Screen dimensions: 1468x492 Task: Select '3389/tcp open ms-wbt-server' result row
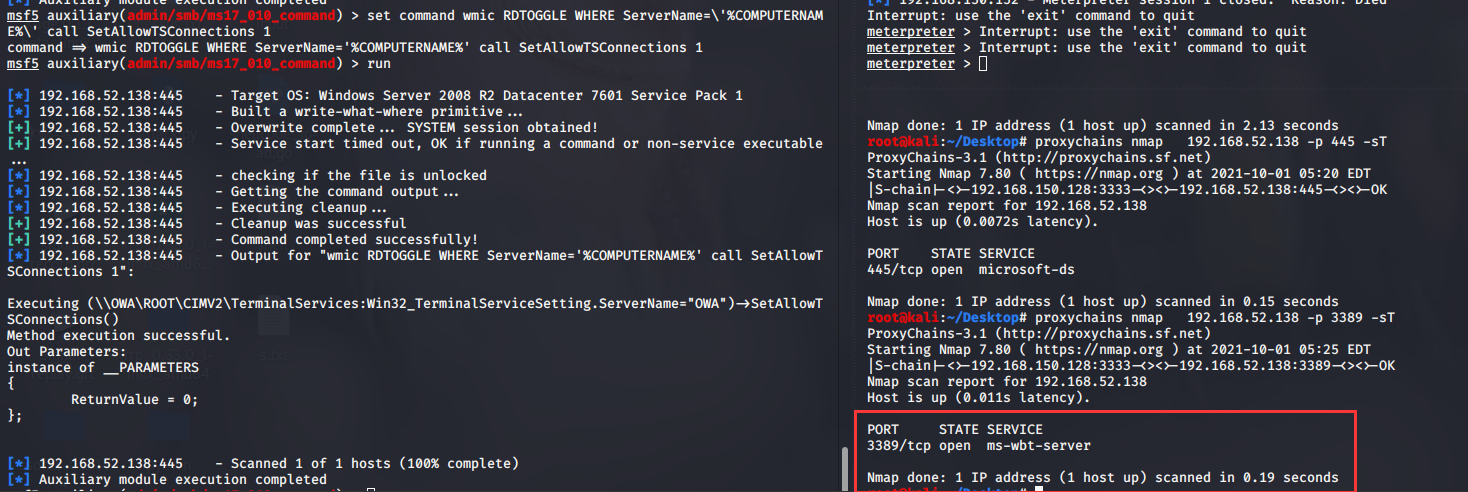click(x=979, y=446)
